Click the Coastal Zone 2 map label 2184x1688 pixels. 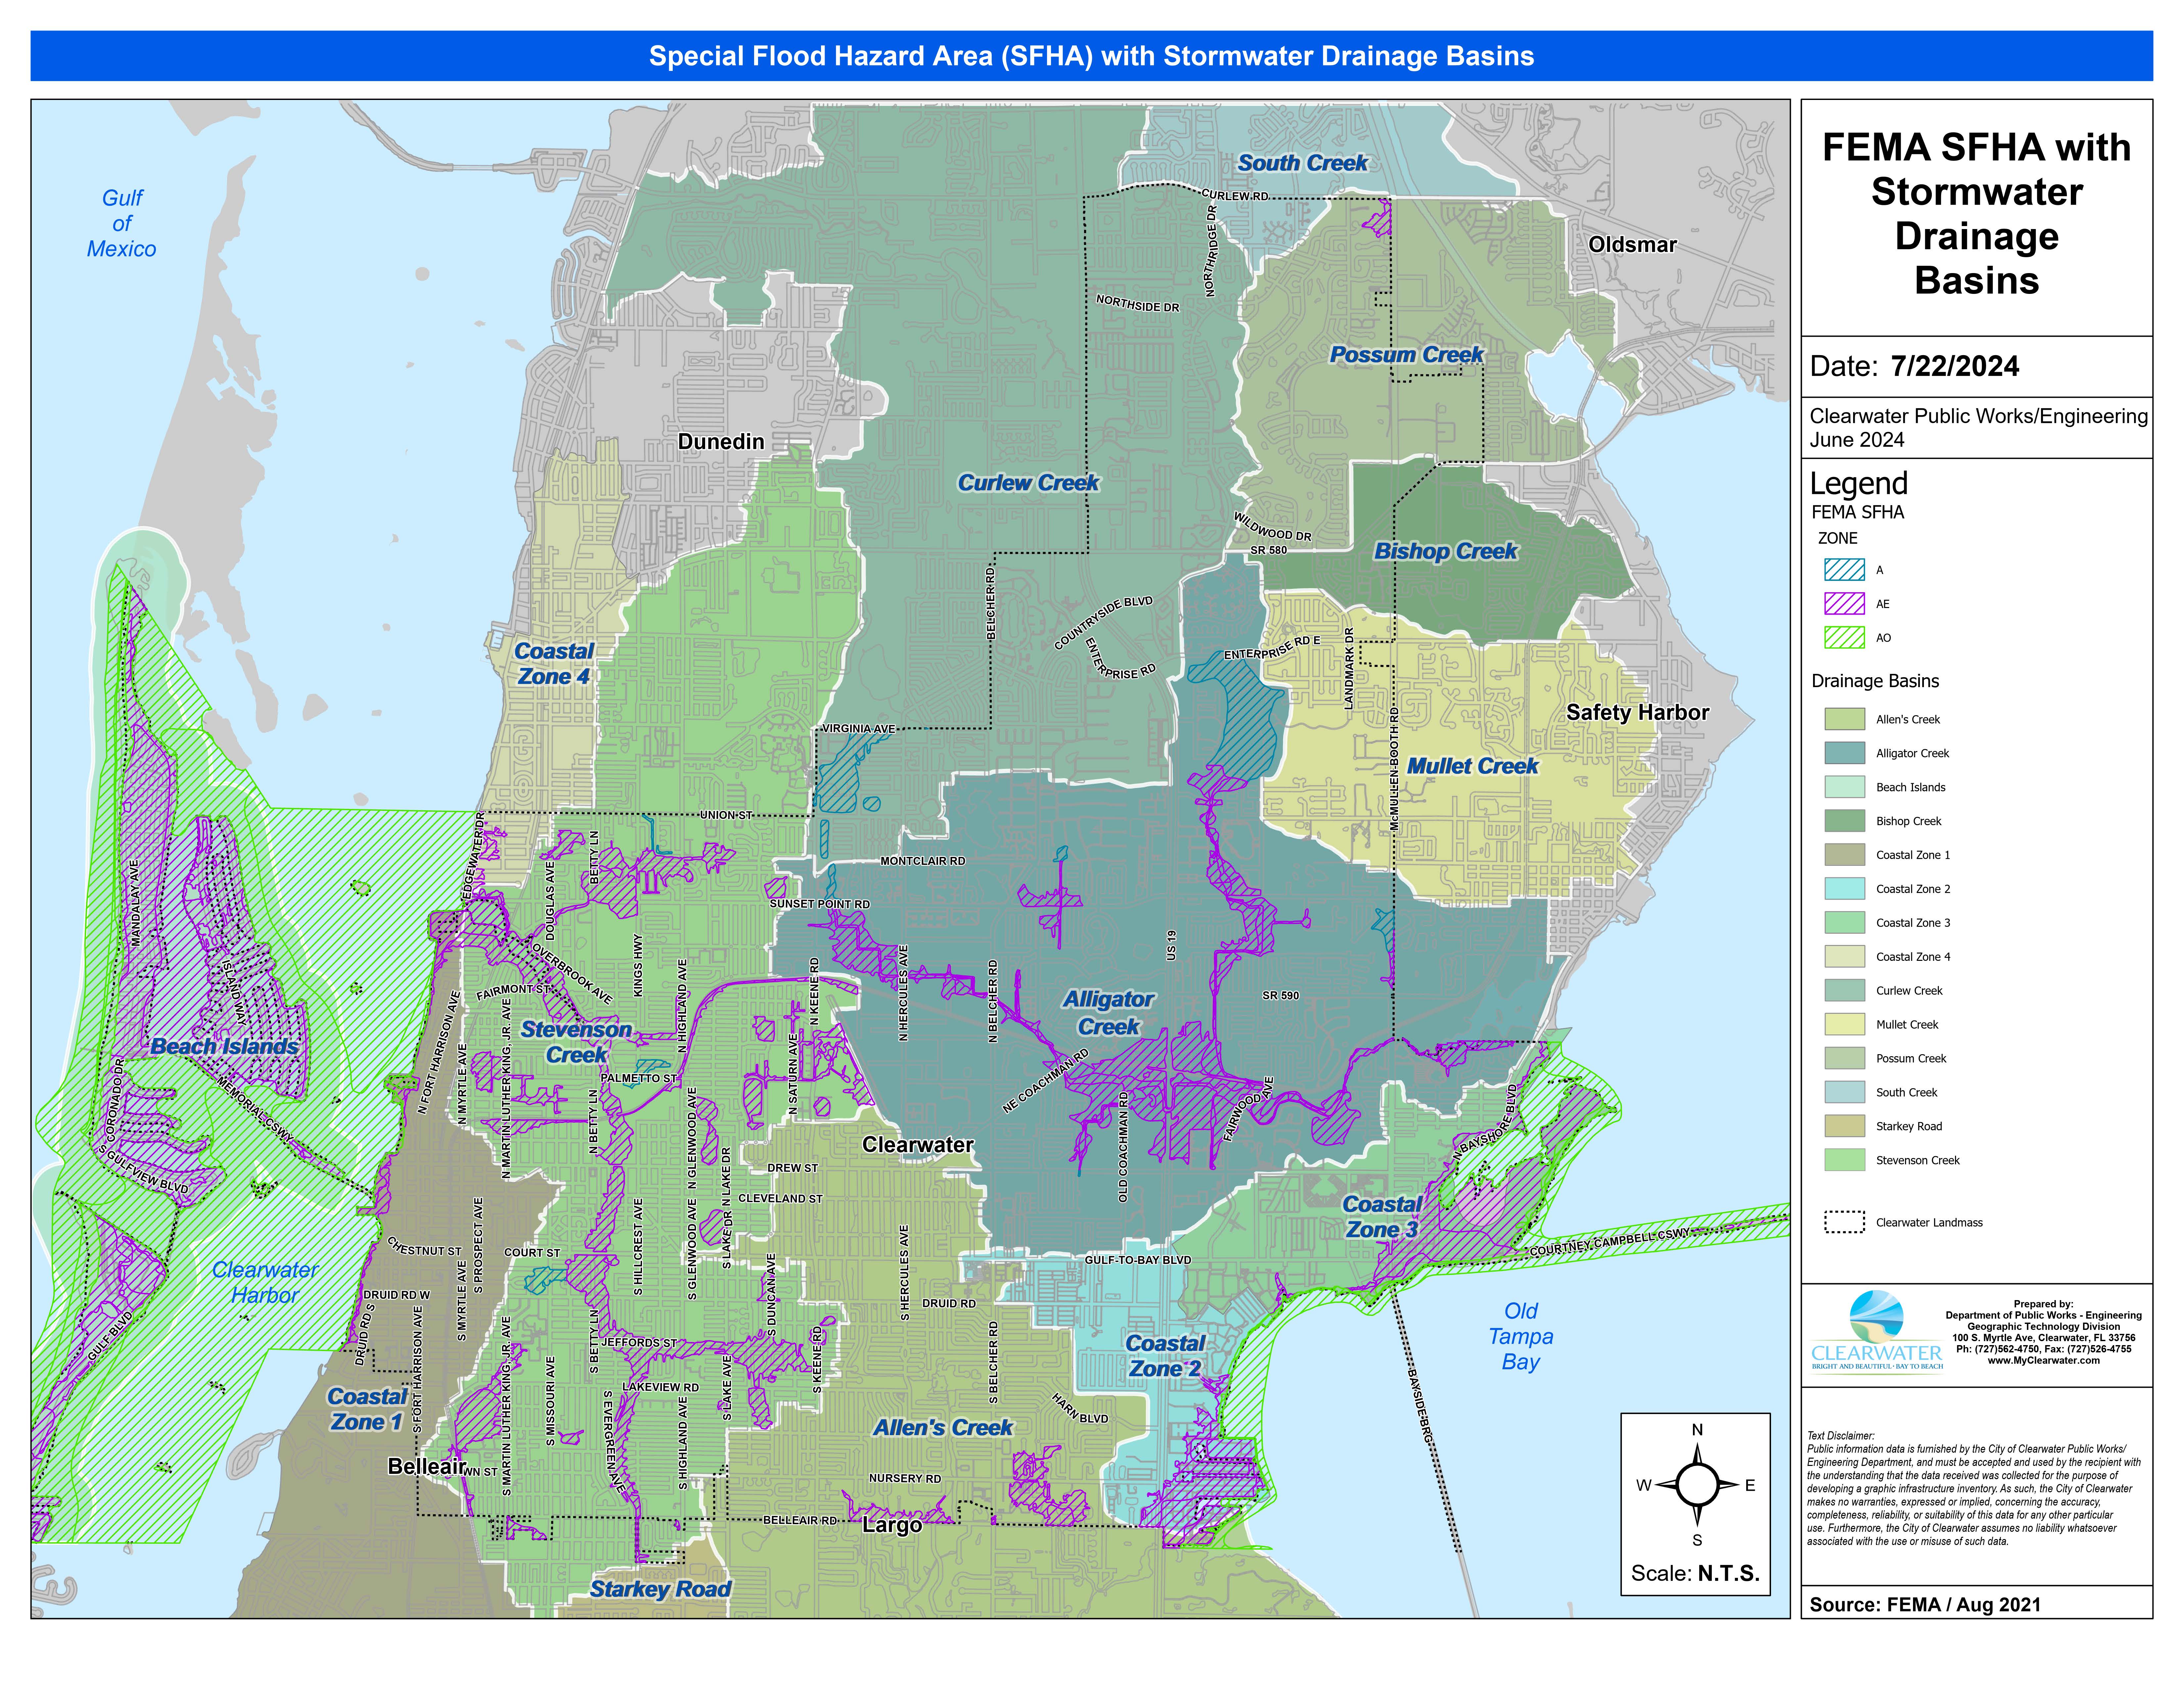click(1165, 1356)
